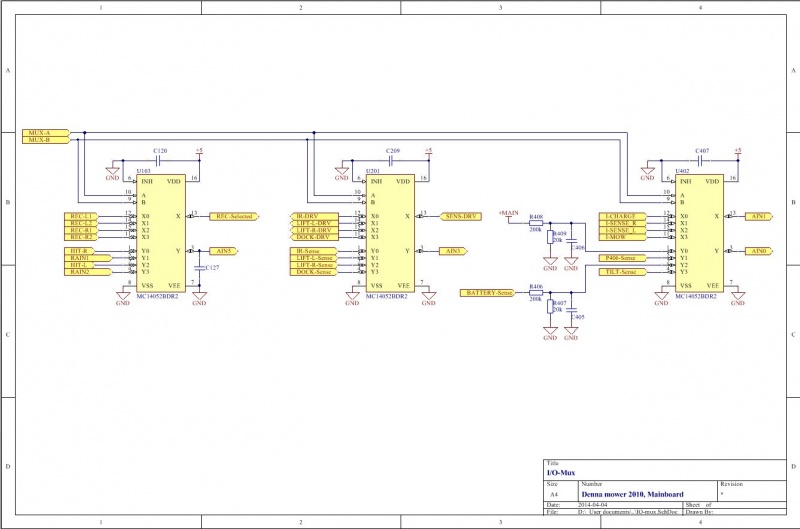Select the Denna mower 2010 number field
Viewport: 800px width, 529px height.
[x=632, y=494]
